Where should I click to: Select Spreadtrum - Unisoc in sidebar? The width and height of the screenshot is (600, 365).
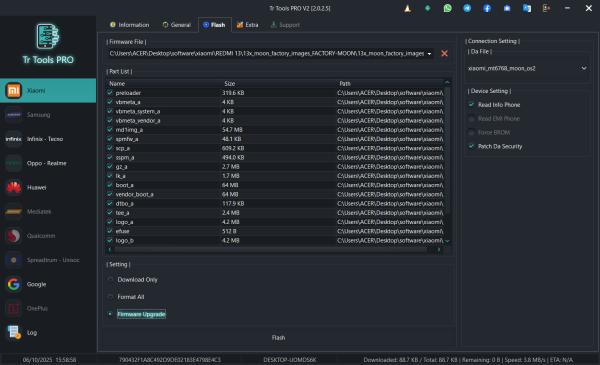(x=48, y=260)
